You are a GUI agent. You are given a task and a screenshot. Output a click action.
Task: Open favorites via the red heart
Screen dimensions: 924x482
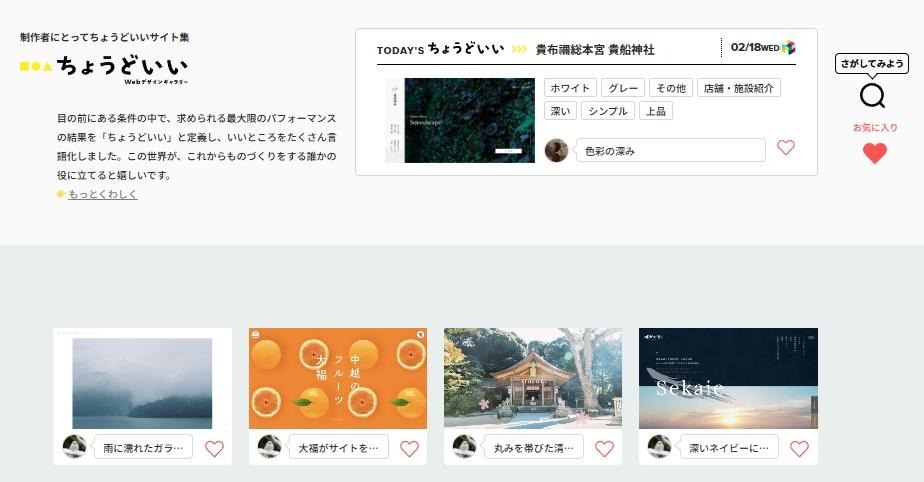(x=874, y=153)
